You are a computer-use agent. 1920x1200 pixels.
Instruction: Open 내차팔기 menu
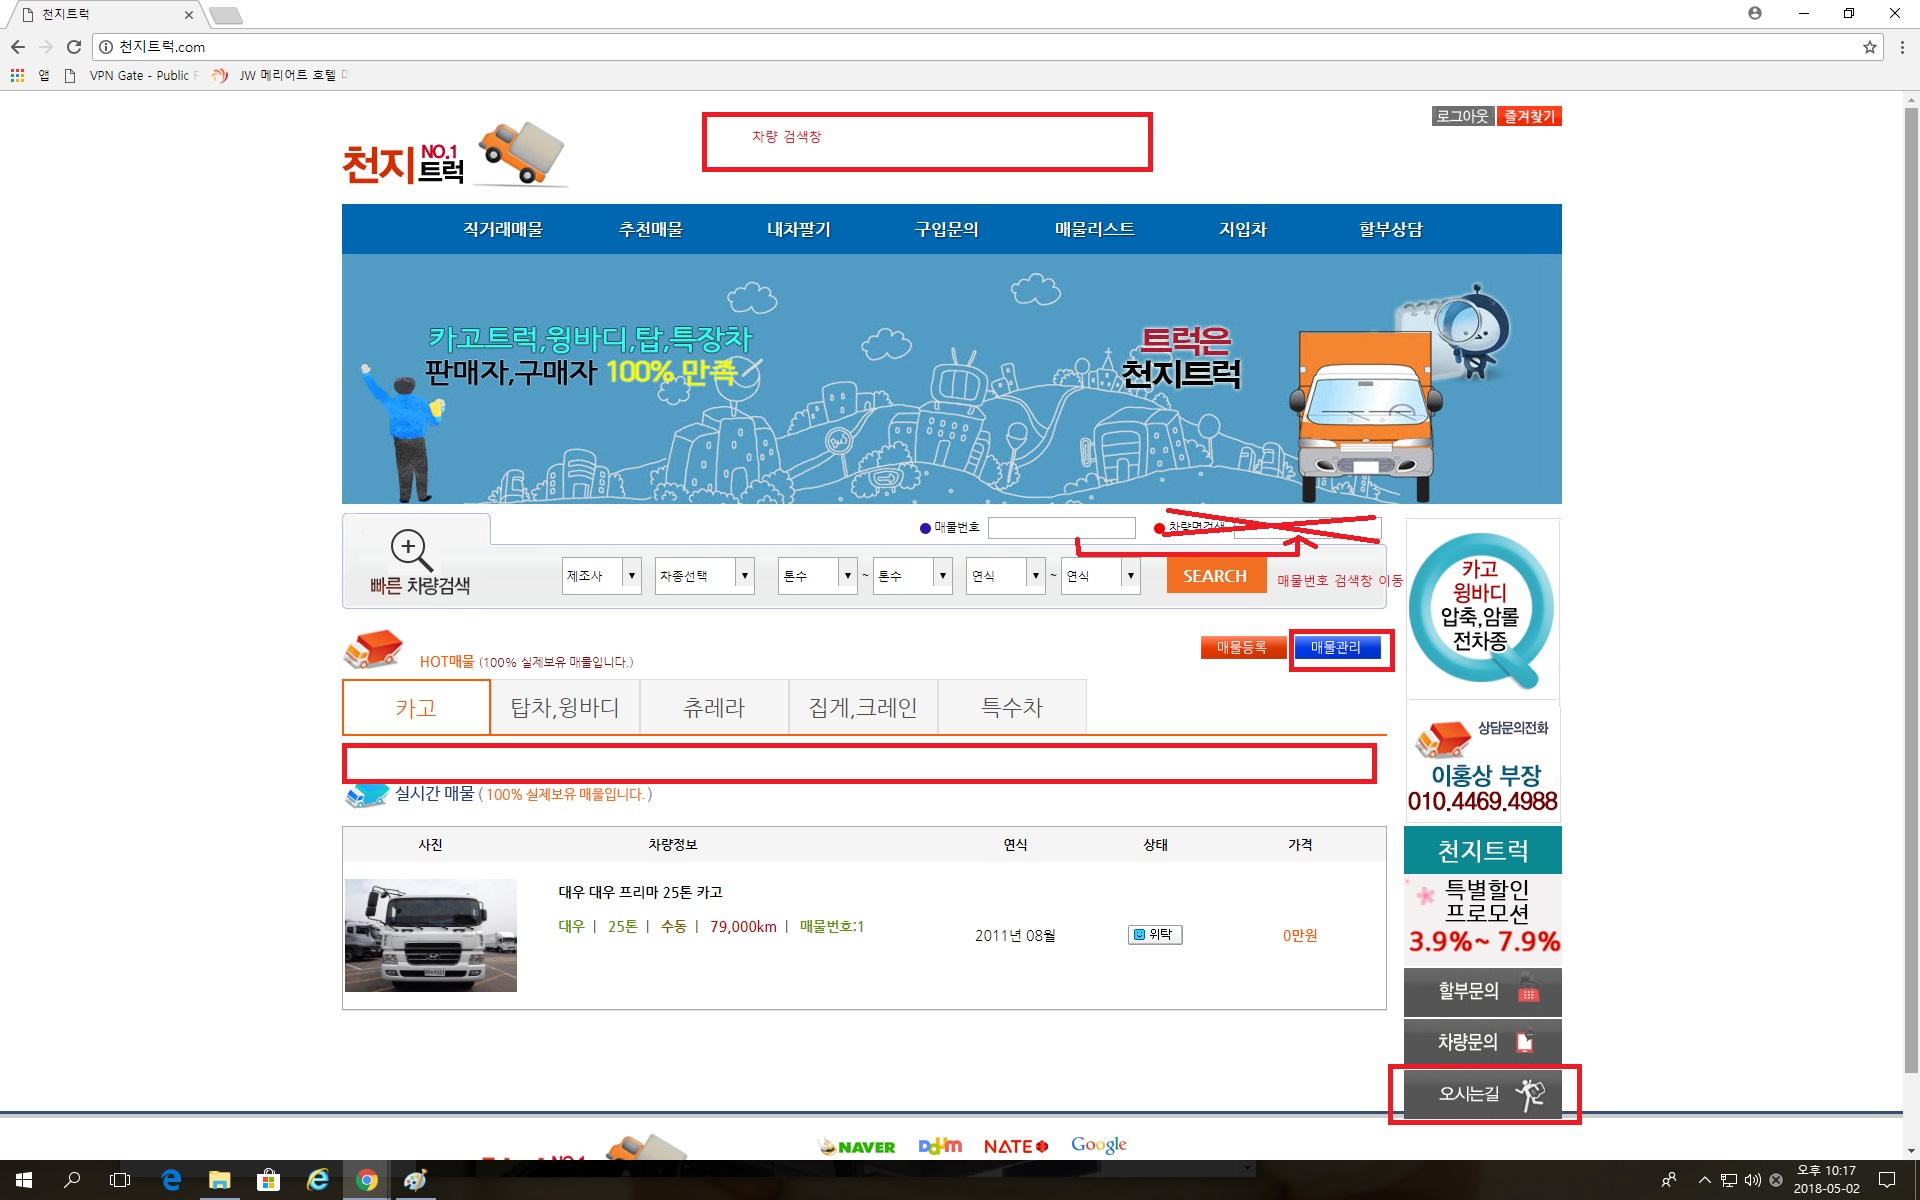[798, 229]
